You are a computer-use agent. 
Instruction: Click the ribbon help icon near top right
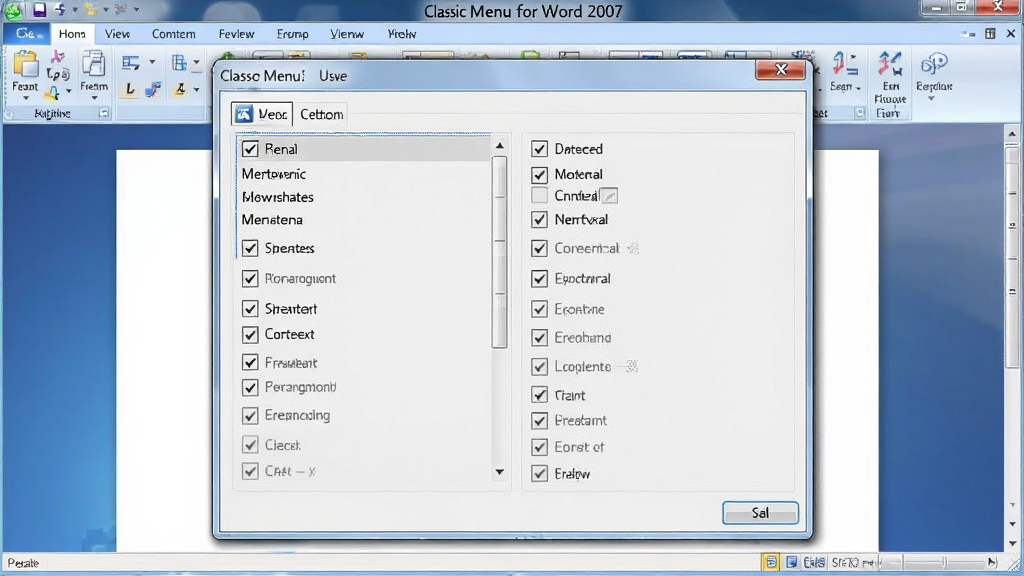990,33
